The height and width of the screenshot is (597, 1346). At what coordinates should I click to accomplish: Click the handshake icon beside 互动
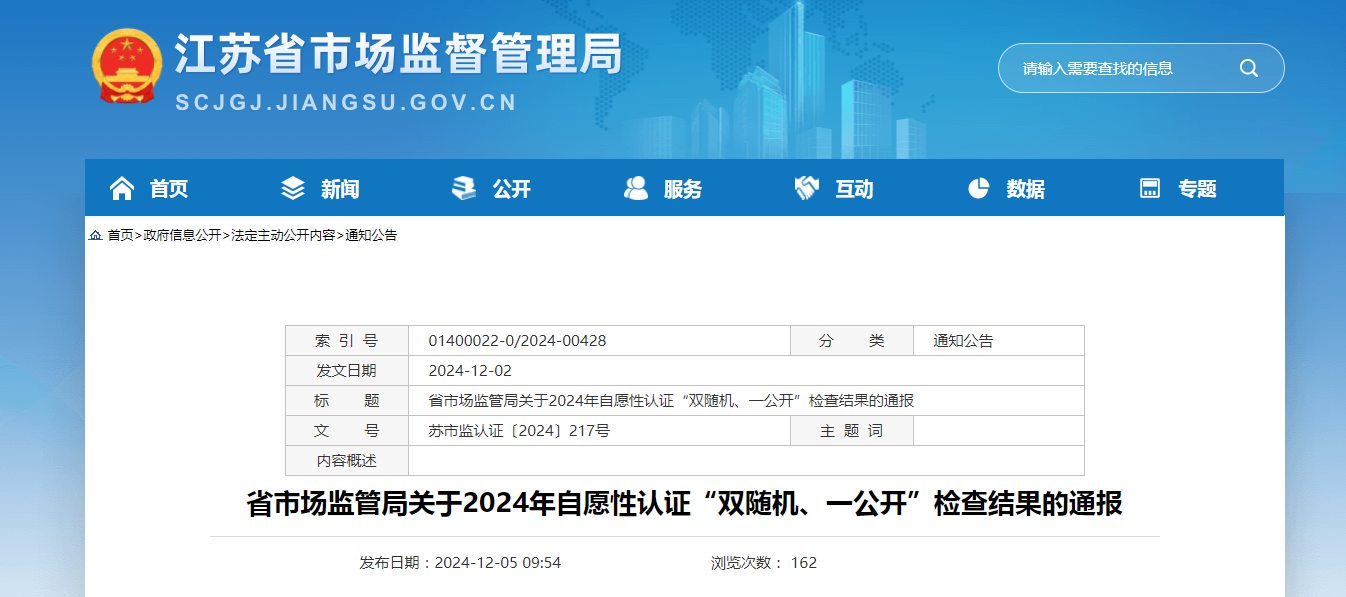(x=807, y=188)
